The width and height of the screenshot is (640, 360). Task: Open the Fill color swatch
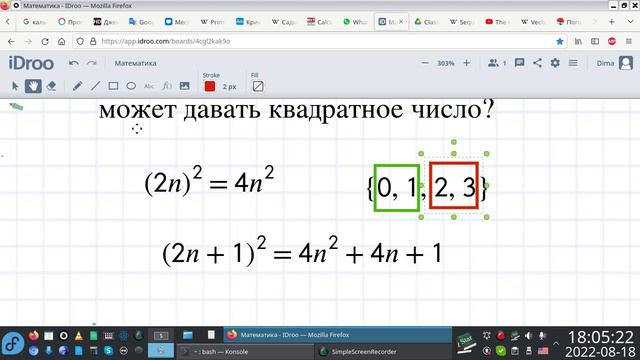pyautogui.click(x=258, y=87)
